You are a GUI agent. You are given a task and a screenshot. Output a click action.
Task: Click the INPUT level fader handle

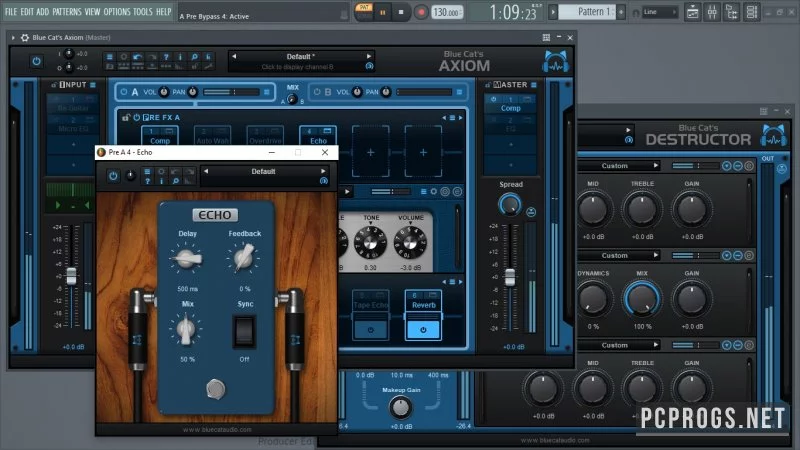click(x=71, y=276)
